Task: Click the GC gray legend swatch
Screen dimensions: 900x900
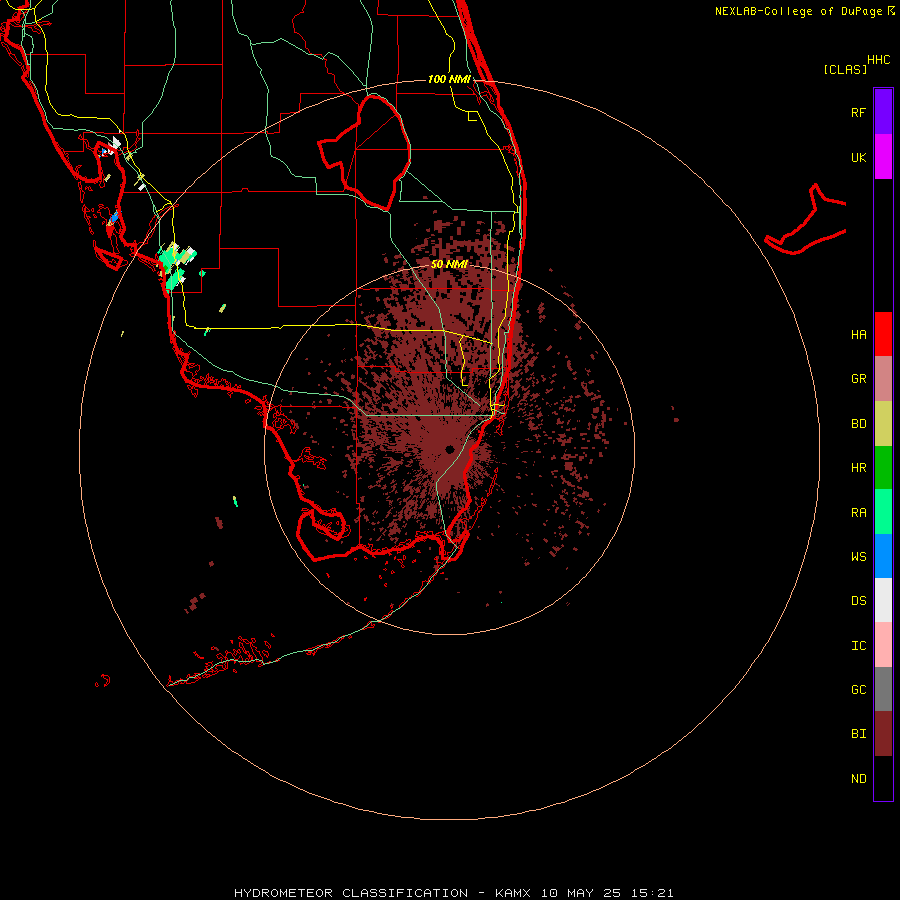Action: point(883,689)
